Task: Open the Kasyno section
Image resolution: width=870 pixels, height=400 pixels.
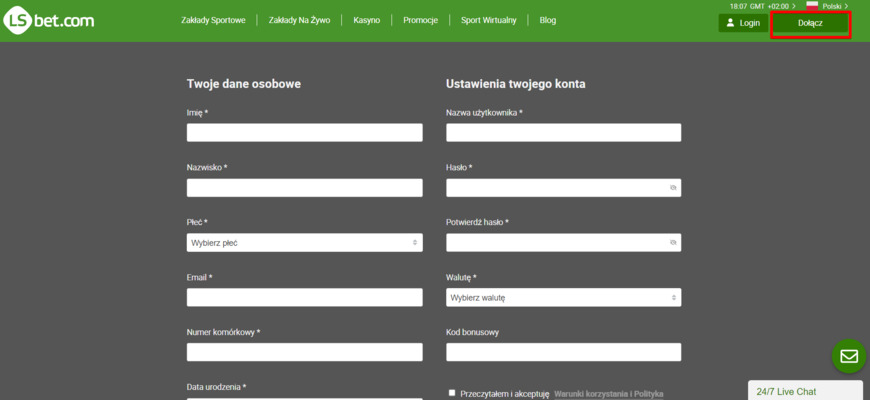Action: click(x=367, y=21)
